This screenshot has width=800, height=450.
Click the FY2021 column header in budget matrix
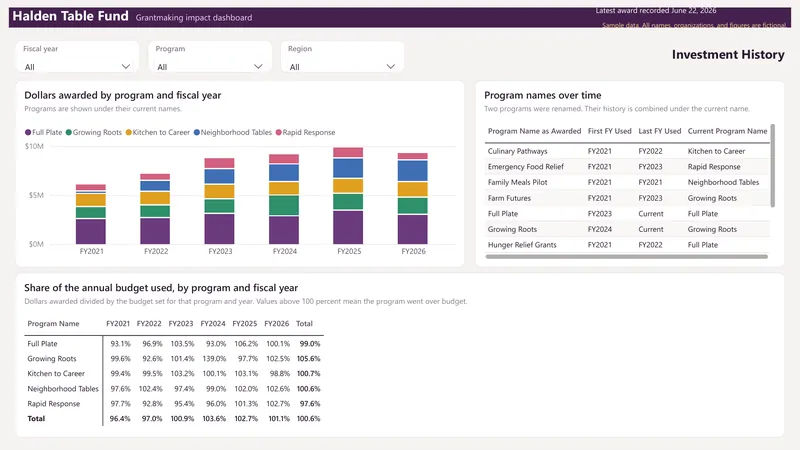click(118, 323)
